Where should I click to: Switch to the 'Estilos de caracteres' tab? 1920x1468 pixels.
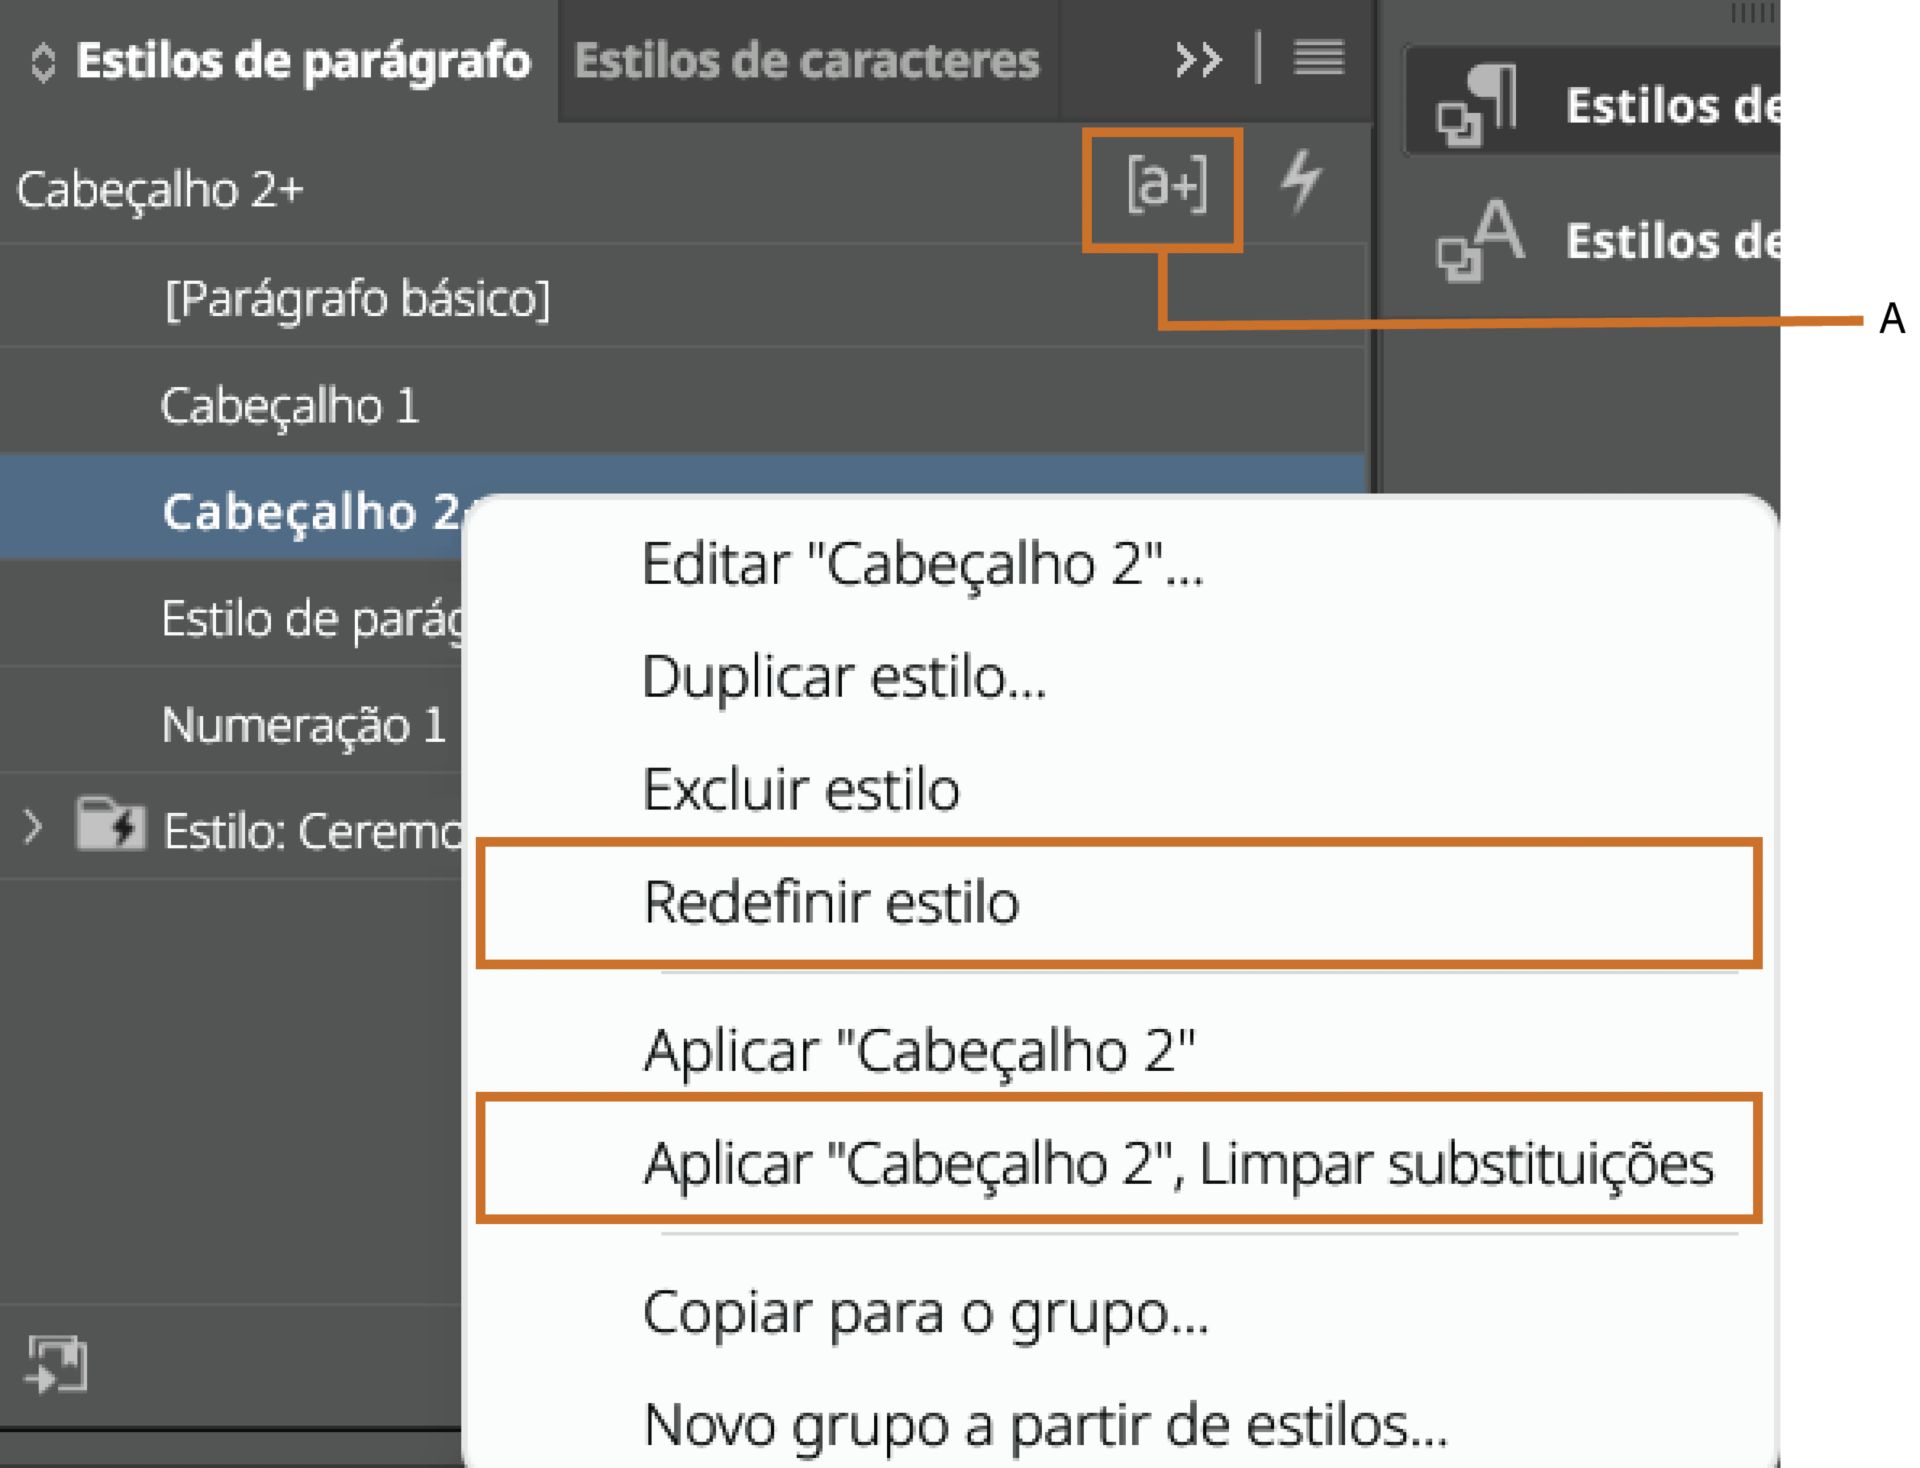pos(805,60)
